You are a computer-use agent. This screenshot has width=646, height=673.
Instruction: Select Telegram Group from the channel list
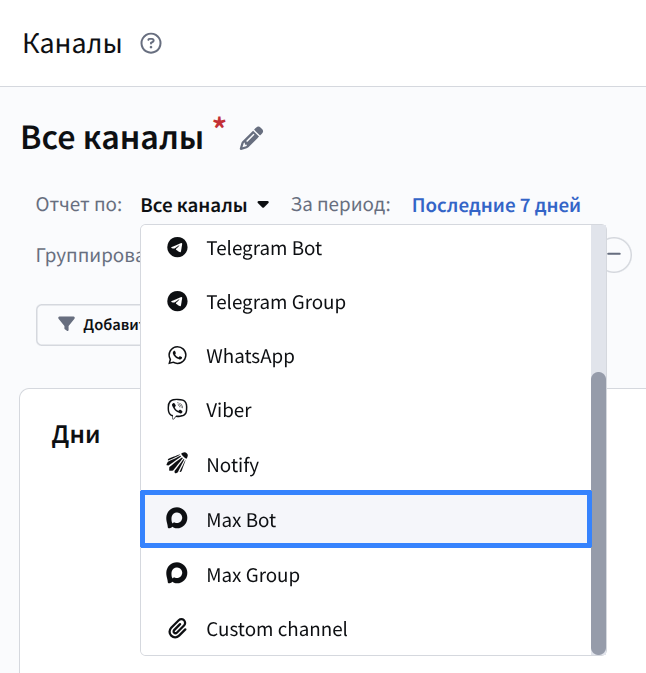(x=275, y=302)
